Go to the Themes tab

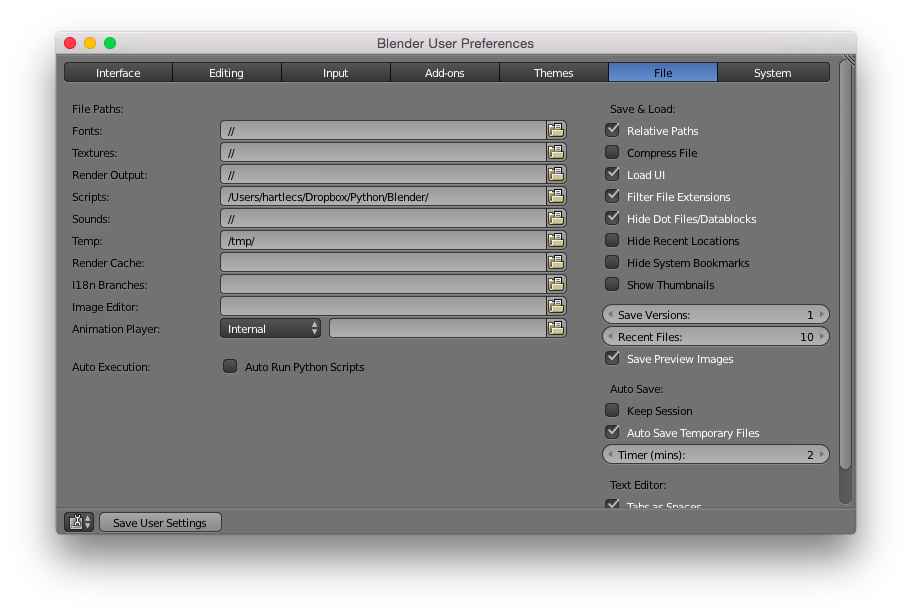554,73
